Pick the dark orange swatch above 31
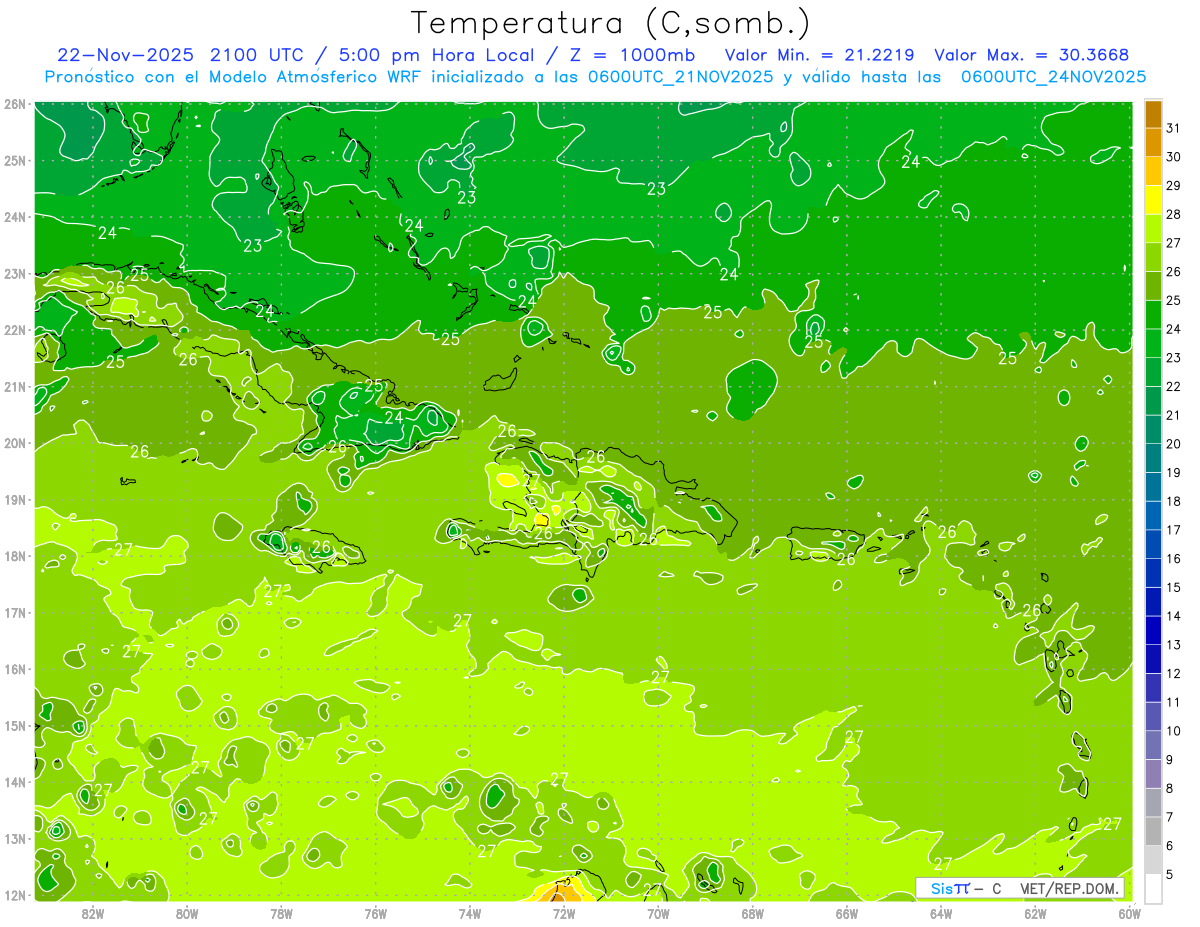This screenshot has width=1200, height=927. click(1153, 114)
